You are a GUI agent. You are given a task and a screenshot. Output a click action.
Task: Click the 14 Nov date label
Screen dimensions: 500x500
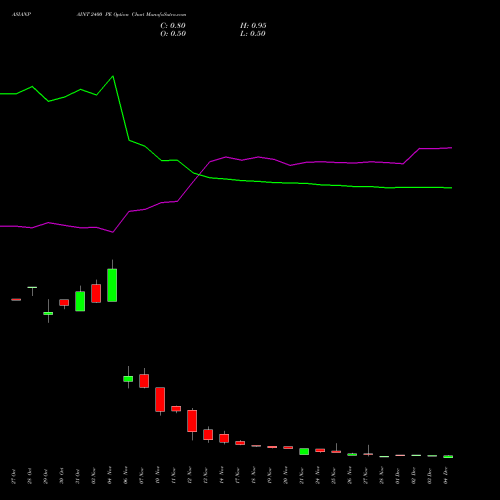click(222, 476)
